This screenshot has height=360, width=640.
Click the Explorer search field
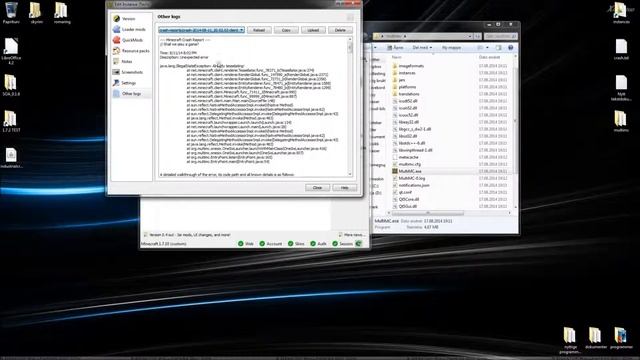[x=501, y=36]
